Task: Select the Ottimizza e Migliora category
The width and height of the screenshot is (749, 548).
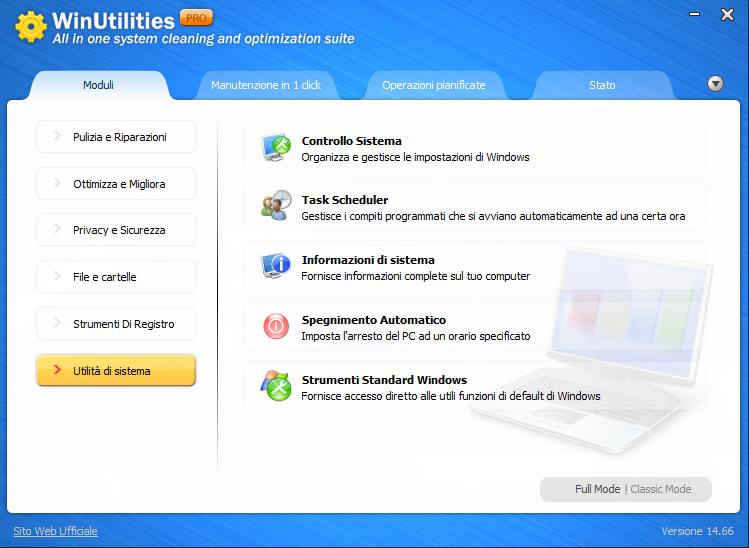Action: 116,183
